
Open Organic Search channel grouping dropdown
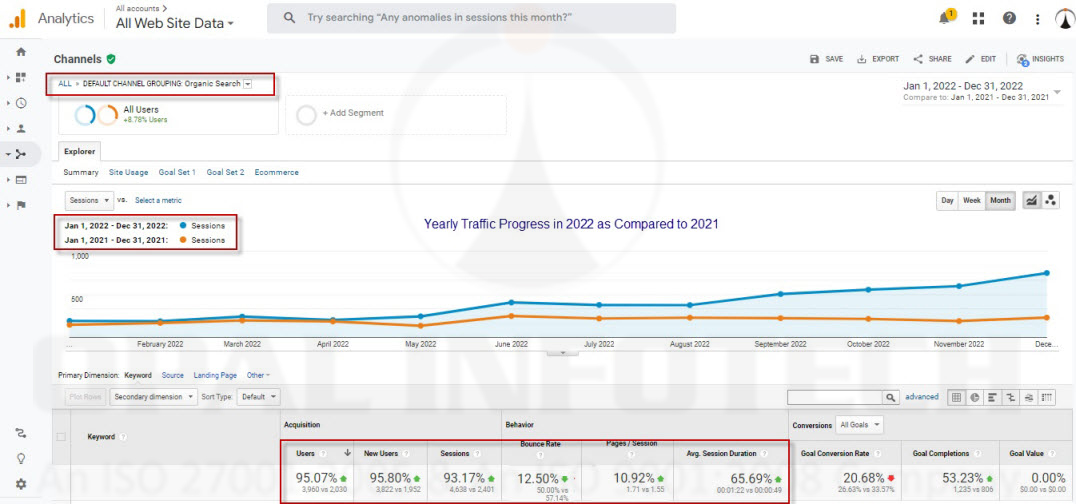(x=248, y=84)
